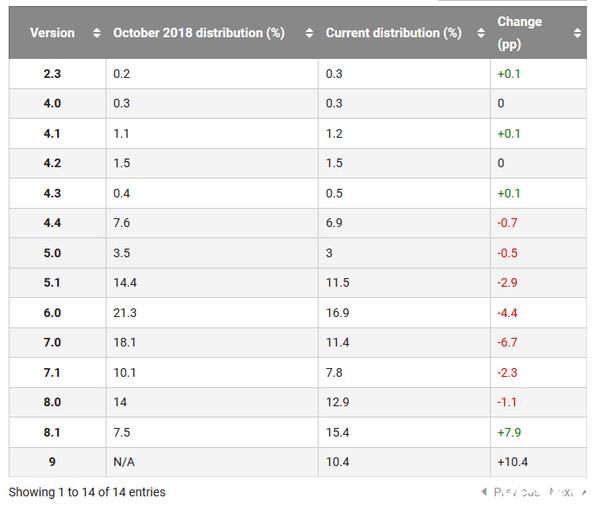This screenshot has width=600, height=531.
Task: Click the 16.9 current distribution cell
Action: click(x=338, y=312)
